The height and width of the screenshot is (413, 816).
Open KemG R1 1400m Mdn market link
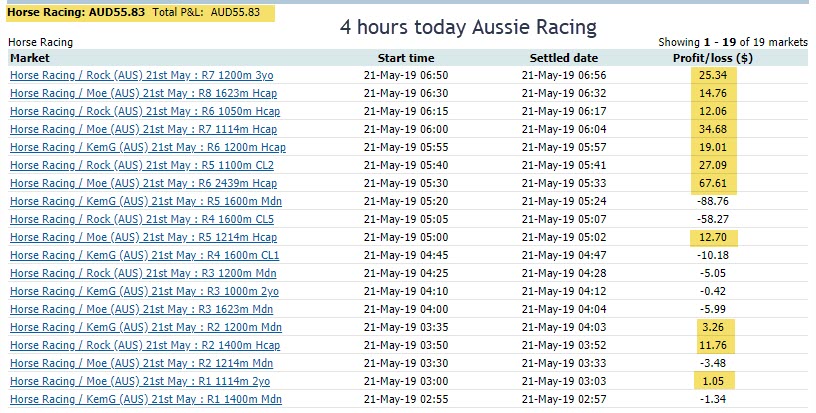(x=146, y=399)
